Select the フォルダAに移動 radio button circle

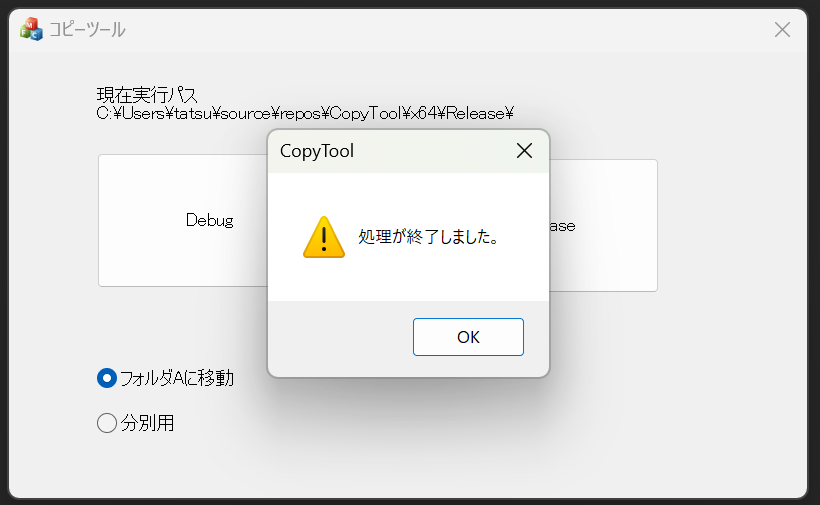coord(107,378)
